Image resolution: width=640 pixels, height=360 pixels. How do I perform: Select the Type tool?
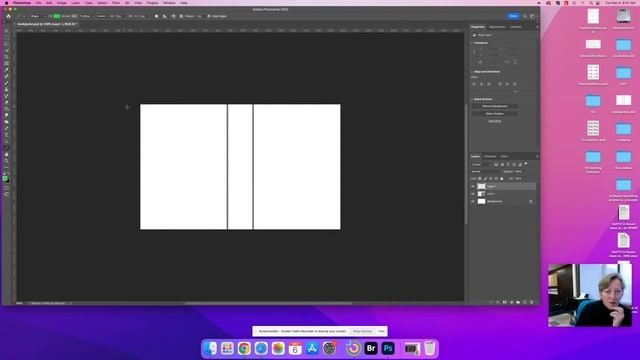pyautogui.click(x=7, y=135)
